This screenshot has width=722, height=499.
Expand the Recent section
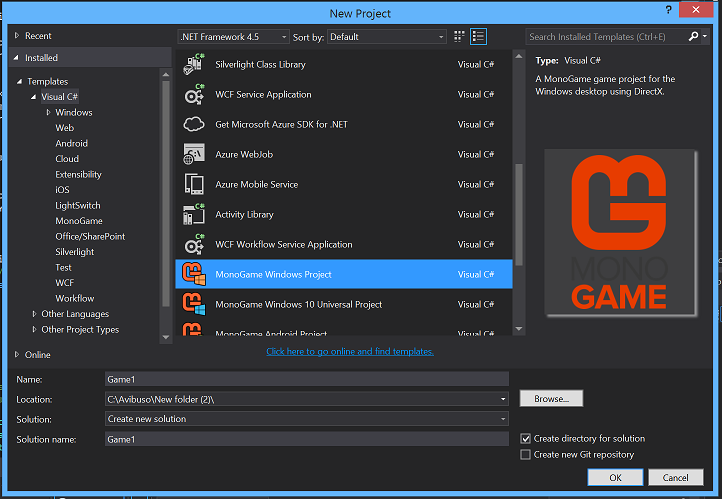point(17,35)
